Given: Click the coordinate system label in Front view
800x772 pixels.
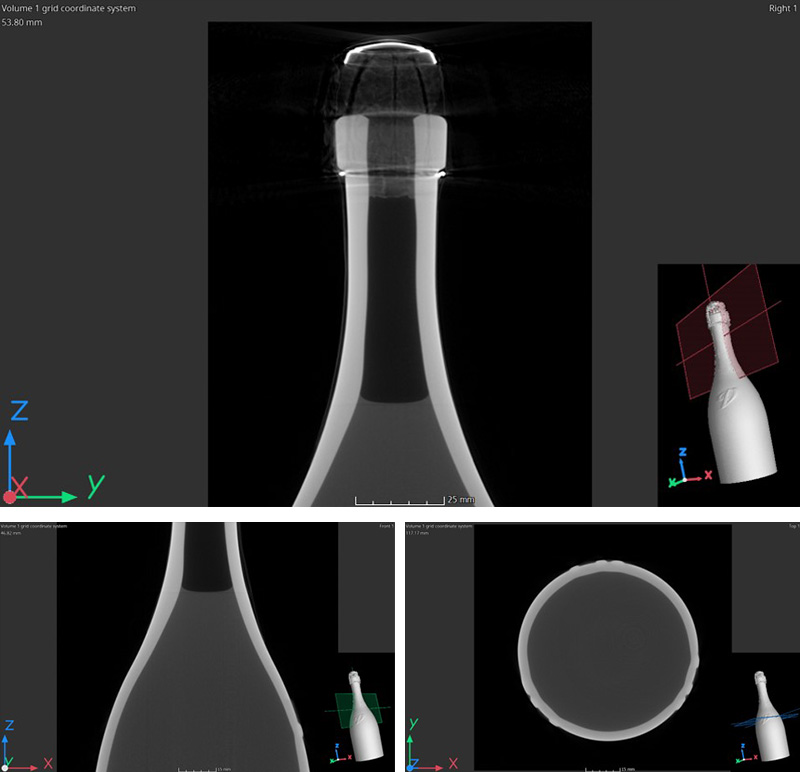Looking at the screenshot, I should (34, 526).
